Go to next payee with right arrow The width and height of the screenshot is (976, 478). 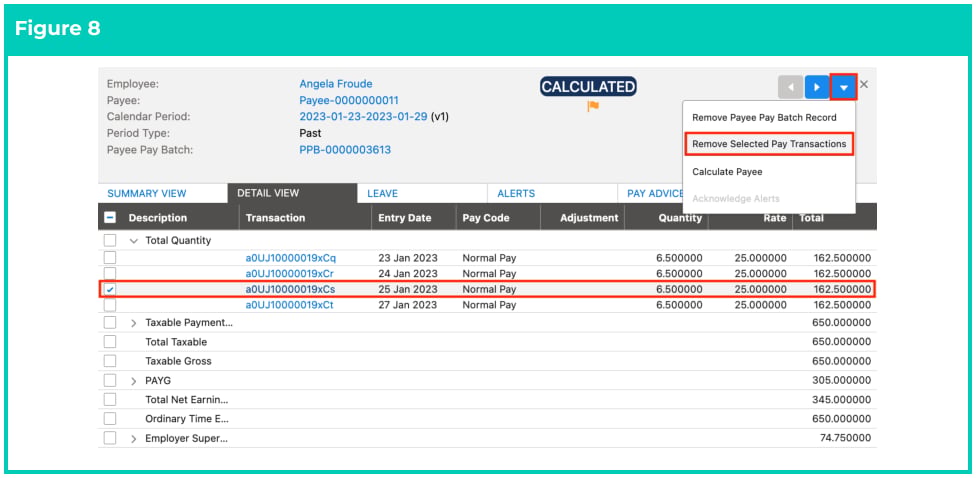click(x=817, y=87)
